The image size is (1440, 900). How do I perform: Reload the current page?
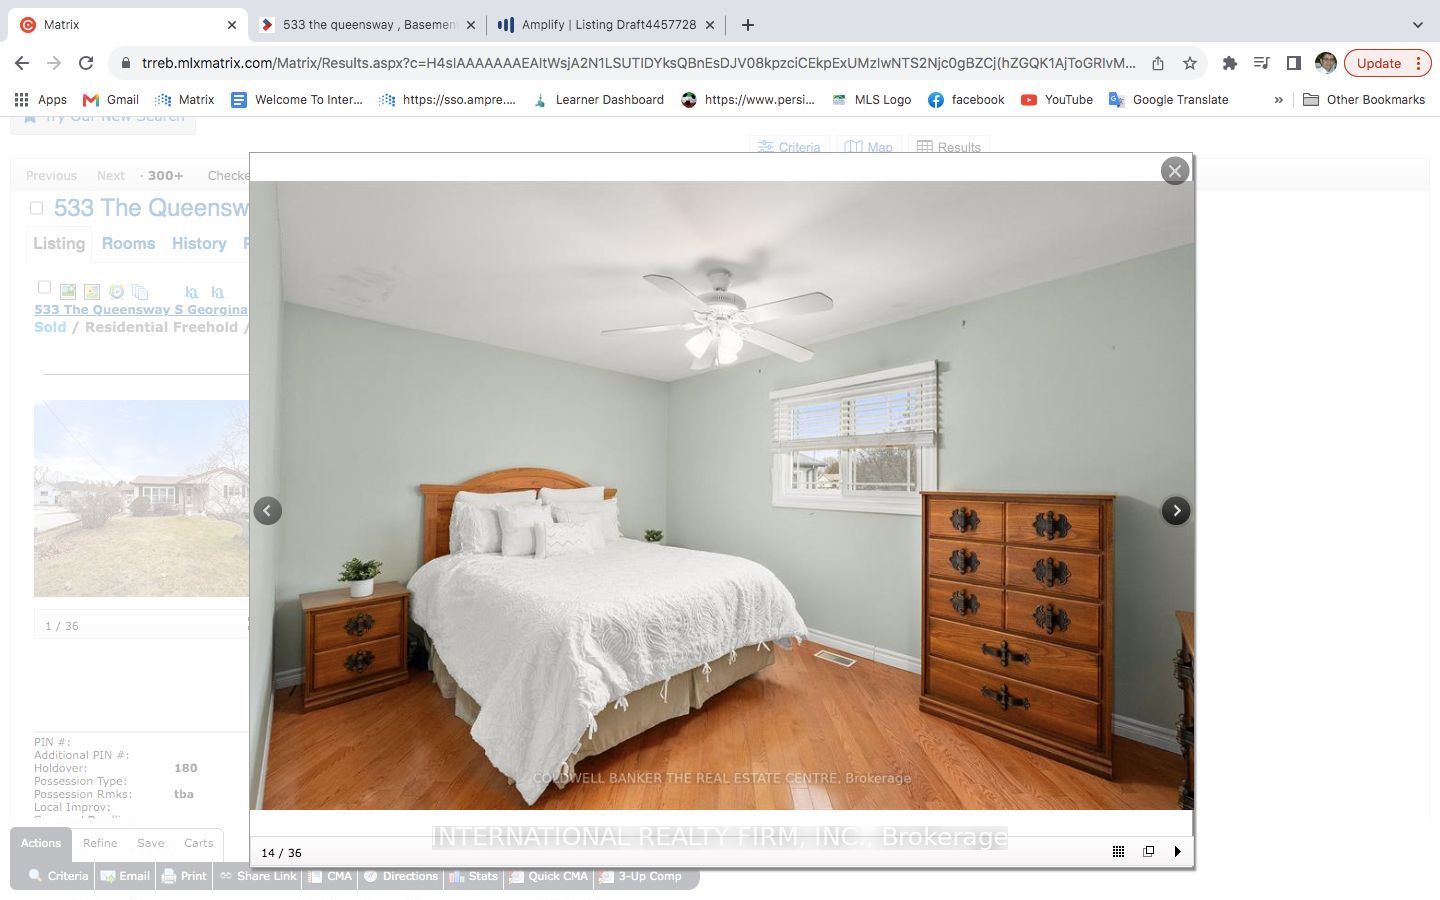click(86, 63)
